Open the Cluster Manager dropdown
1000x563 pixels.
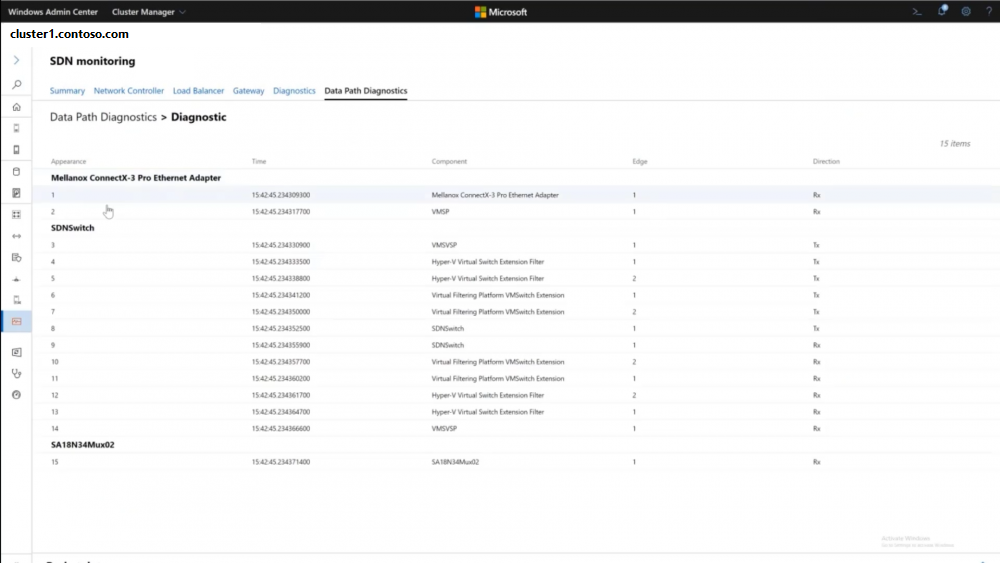[x=149, y=11]
